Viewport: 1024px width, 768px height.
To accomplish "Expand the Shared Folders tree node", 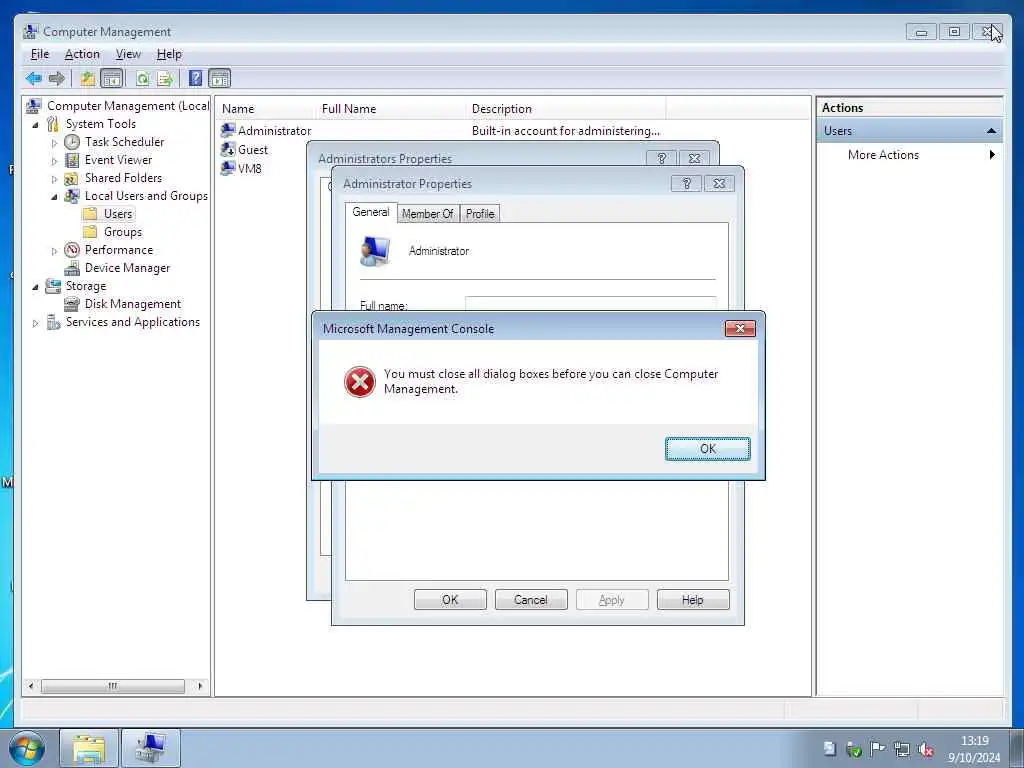I will pos(54,178).
